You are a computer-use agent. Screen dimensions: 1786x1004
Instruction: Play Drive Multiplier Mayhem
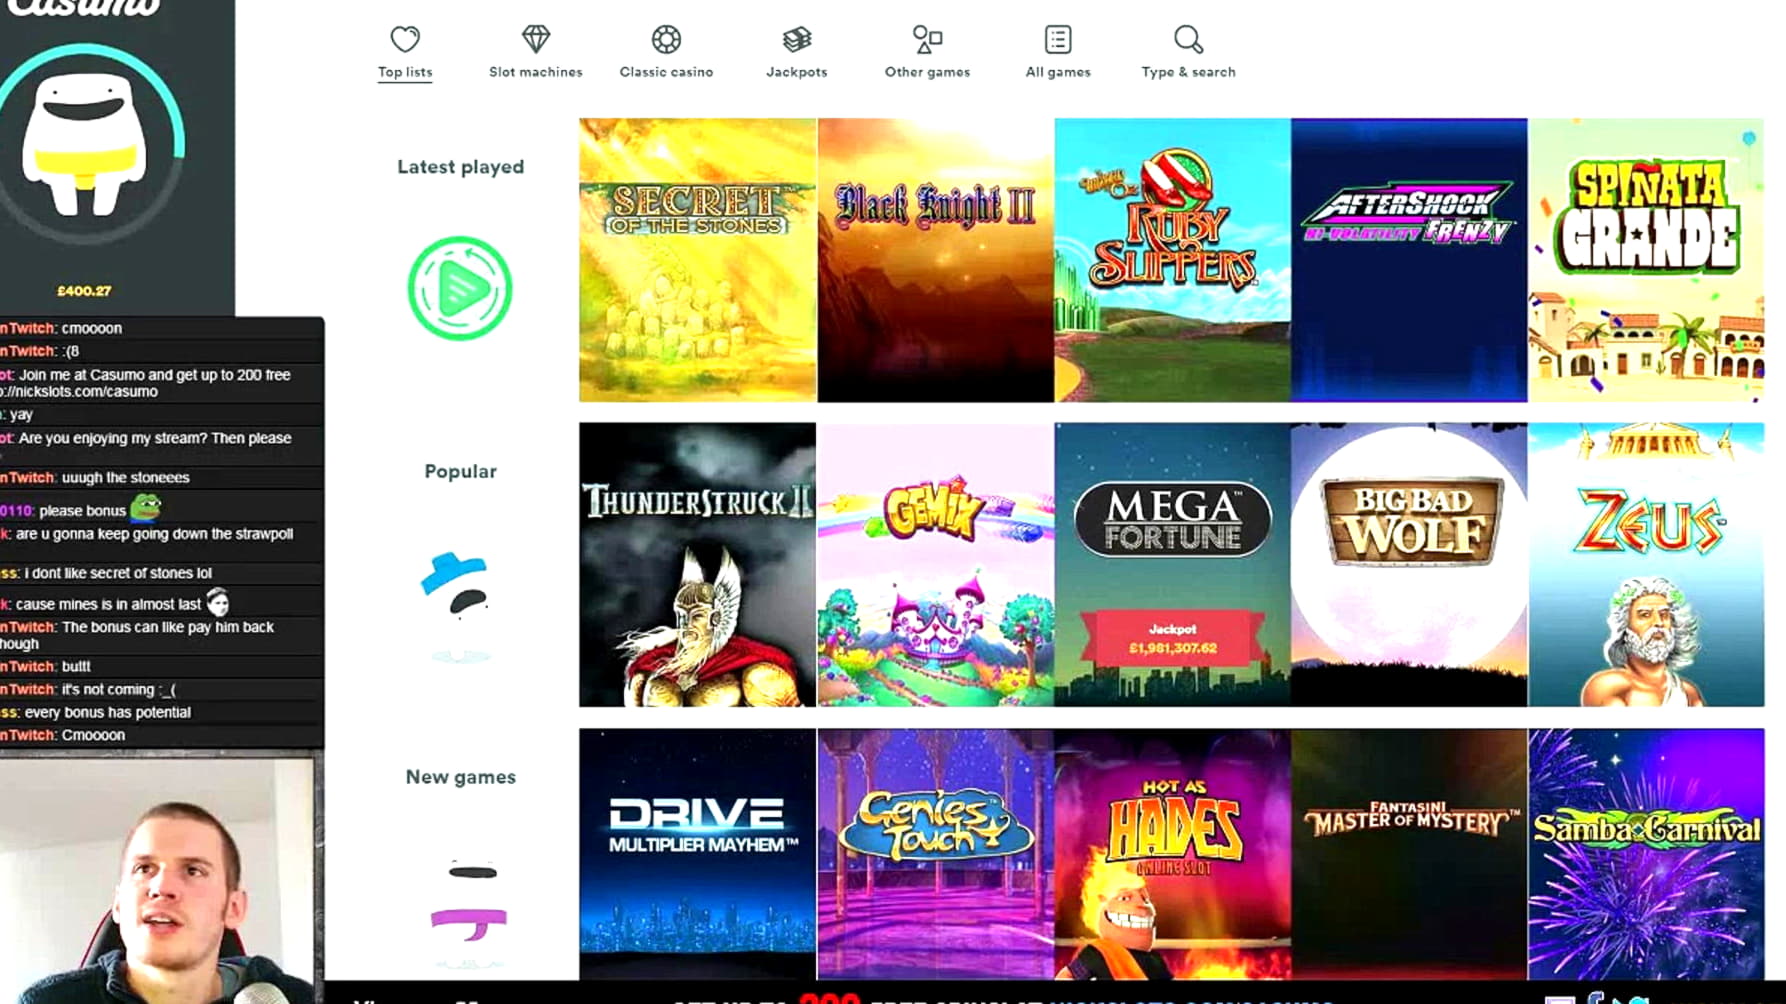pos(698,854)
